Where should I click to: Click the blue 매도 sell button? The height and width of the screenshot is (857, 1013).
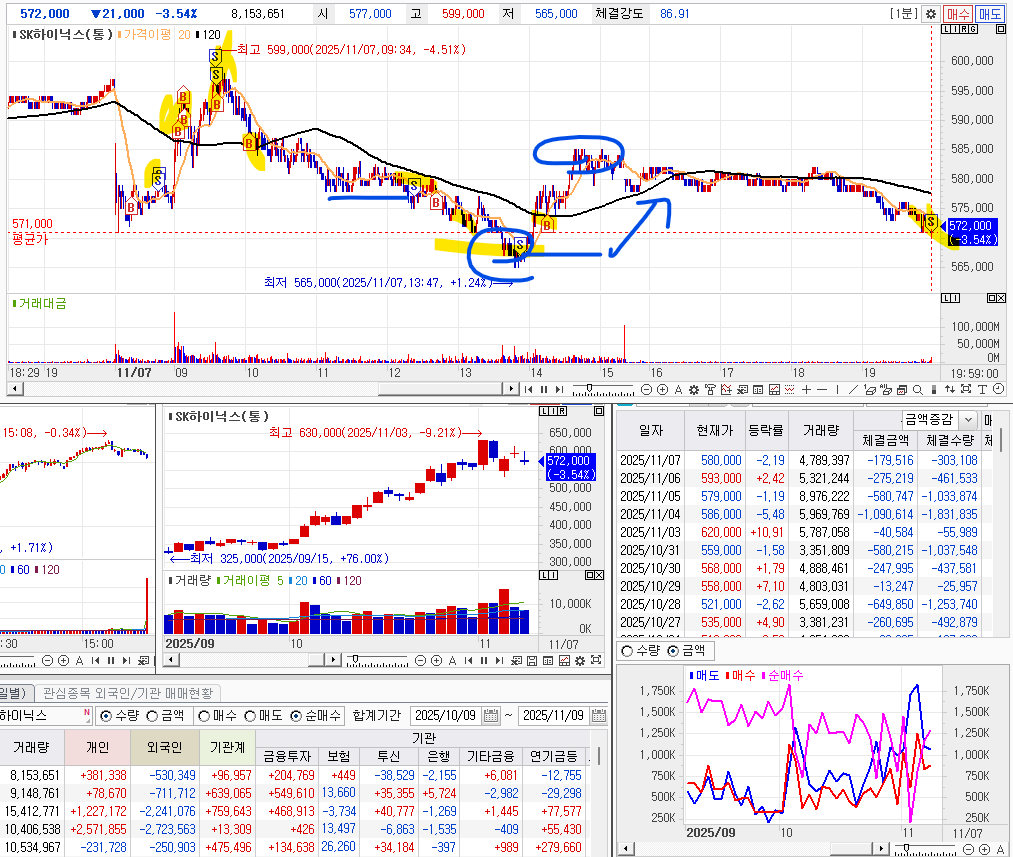tap(990, 14)
